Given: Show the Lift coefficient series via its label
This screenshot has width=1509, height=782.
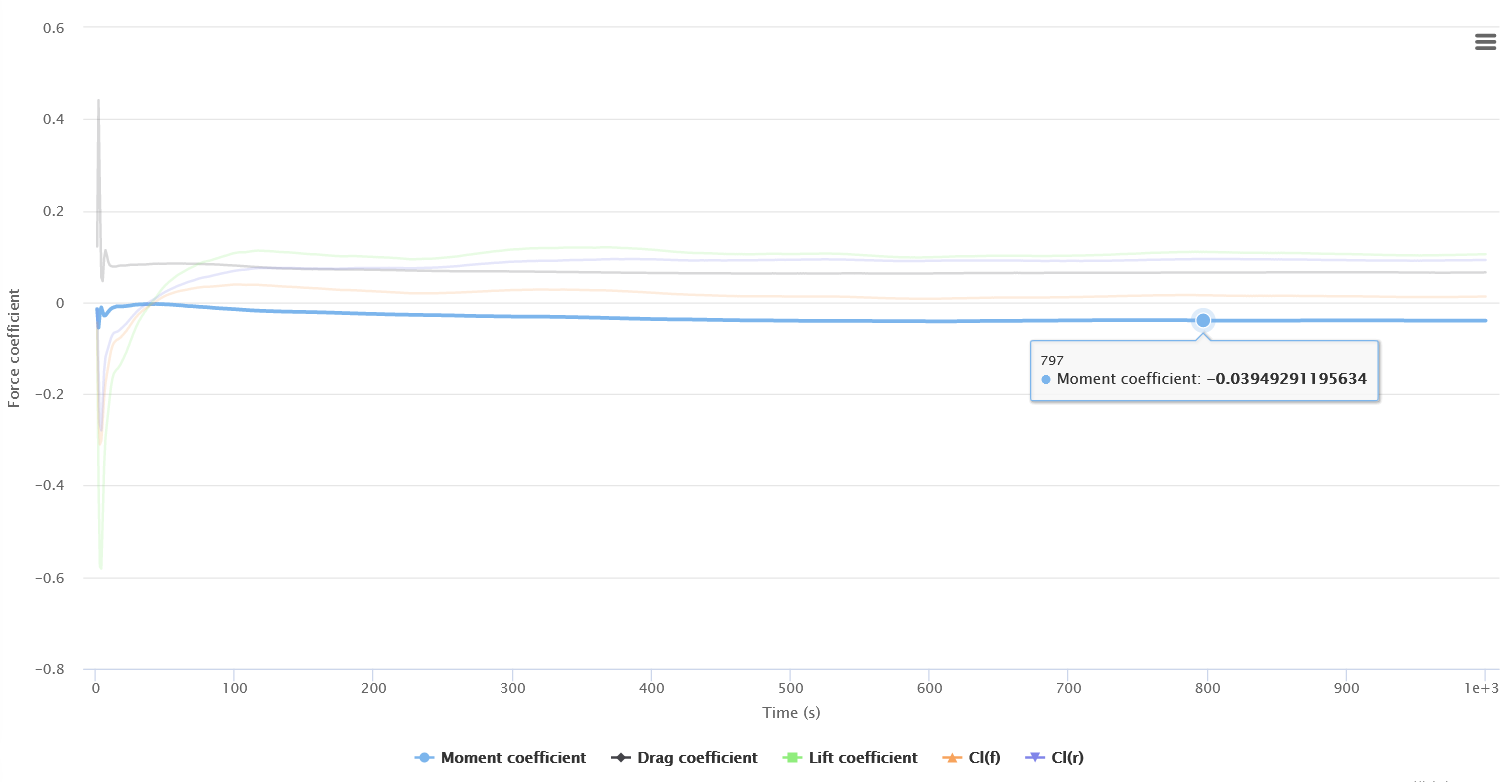Looking at the screenshot, I should tap(862, 758).
